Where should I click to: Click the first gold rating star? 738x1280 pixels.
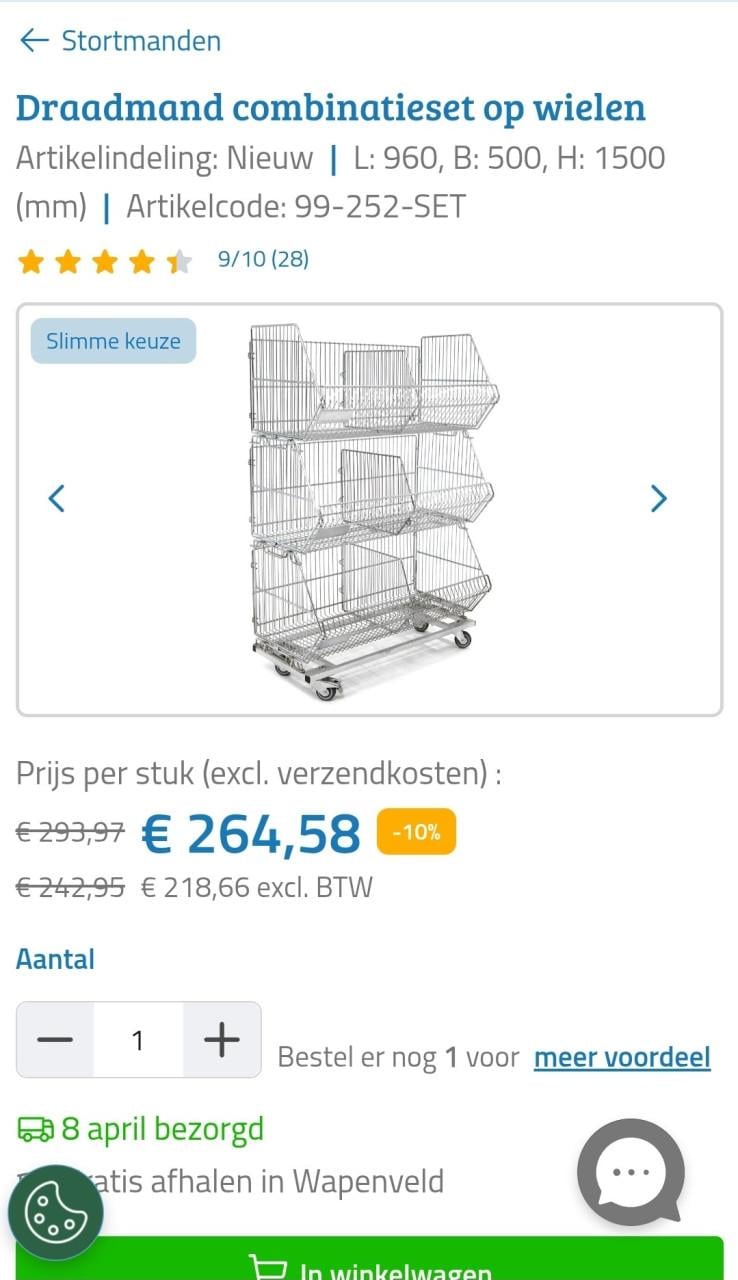click(31, 260)
